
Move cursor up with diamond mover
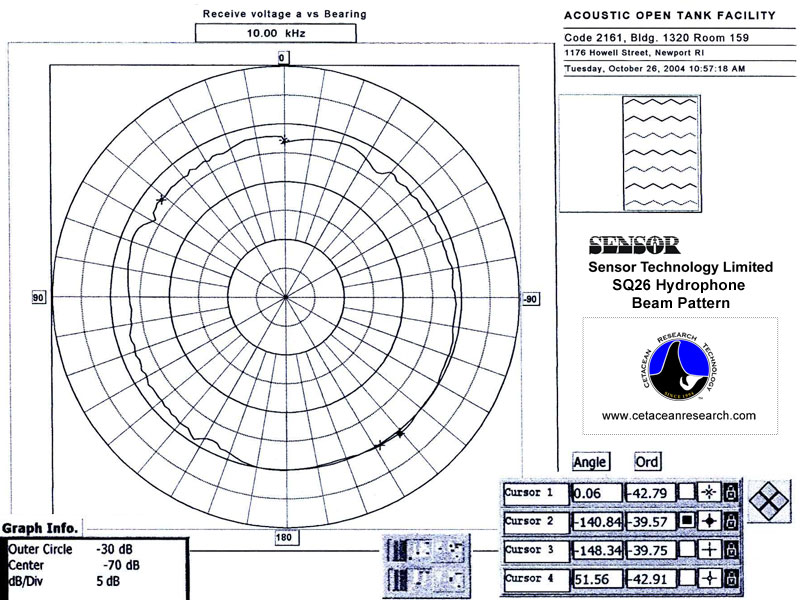pos(769,490)
